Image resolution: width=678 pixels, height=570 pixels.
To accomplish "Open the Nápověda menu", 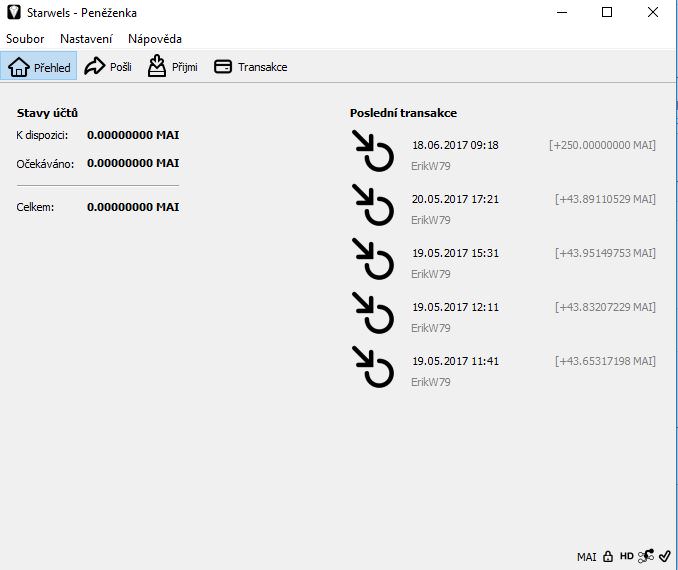I will (155, 39).
